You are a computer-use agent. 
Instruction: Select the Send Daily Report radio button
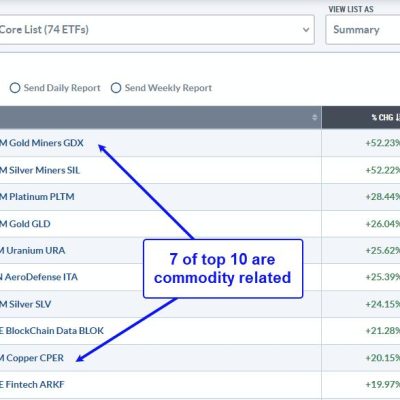tap(15, 88)
